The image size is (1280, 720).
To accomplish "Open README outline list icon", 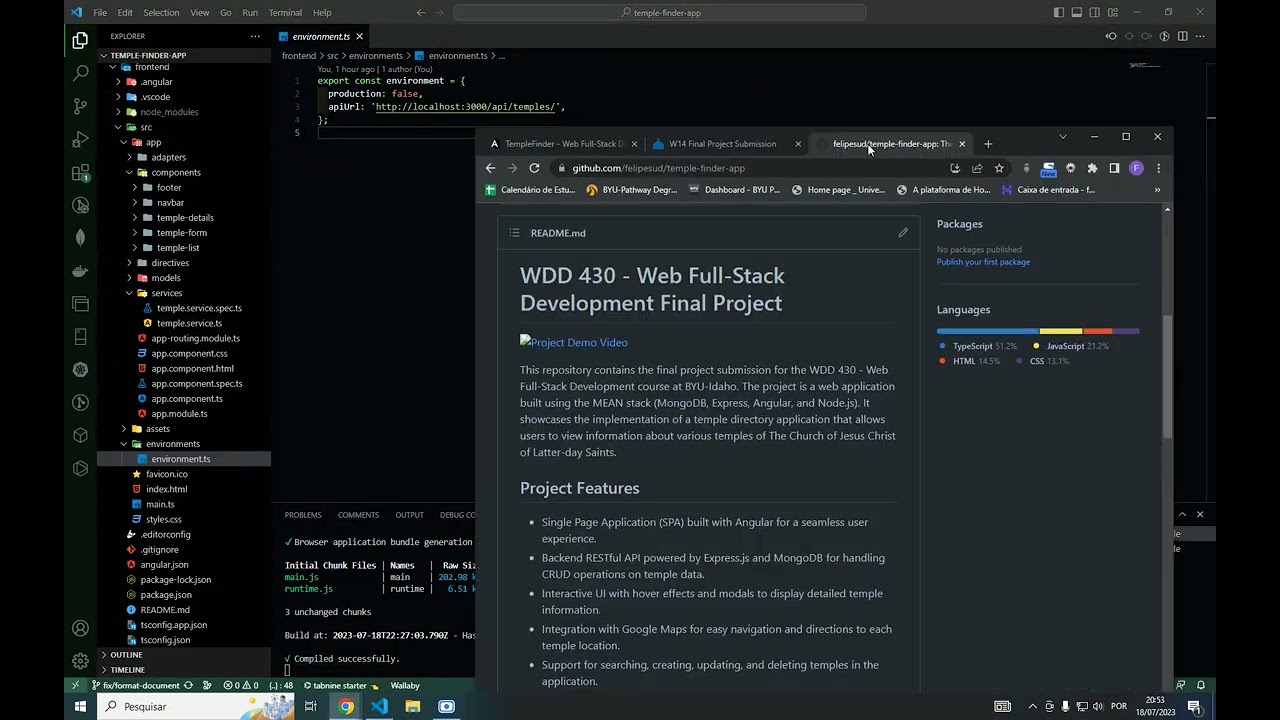I will [514, 233].
